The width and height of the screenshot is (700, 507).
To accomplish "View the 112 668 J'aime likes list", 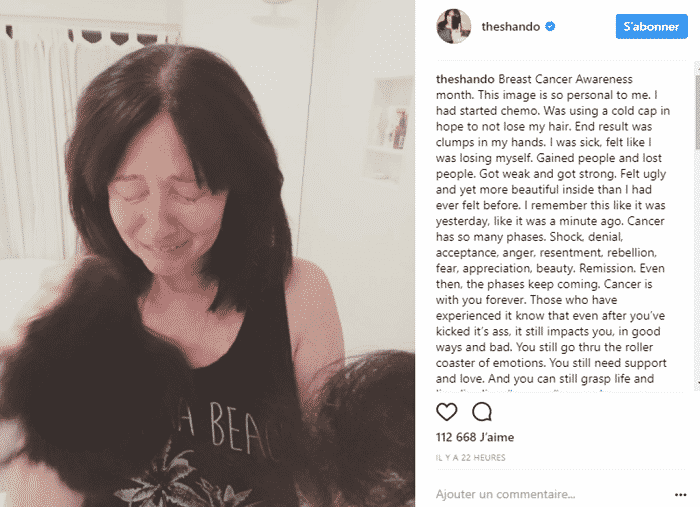I will pos(475,437).
